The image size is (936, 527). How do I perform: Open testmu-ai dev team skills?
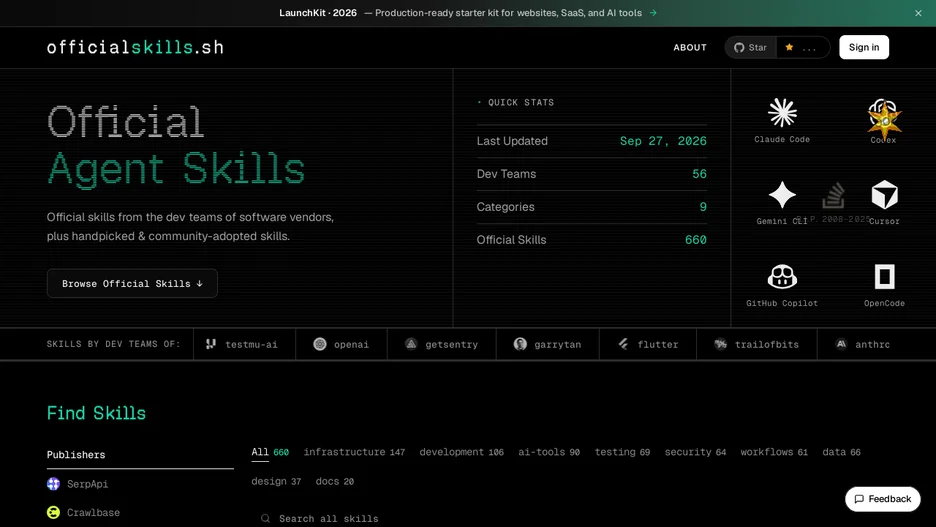[244, 344]
